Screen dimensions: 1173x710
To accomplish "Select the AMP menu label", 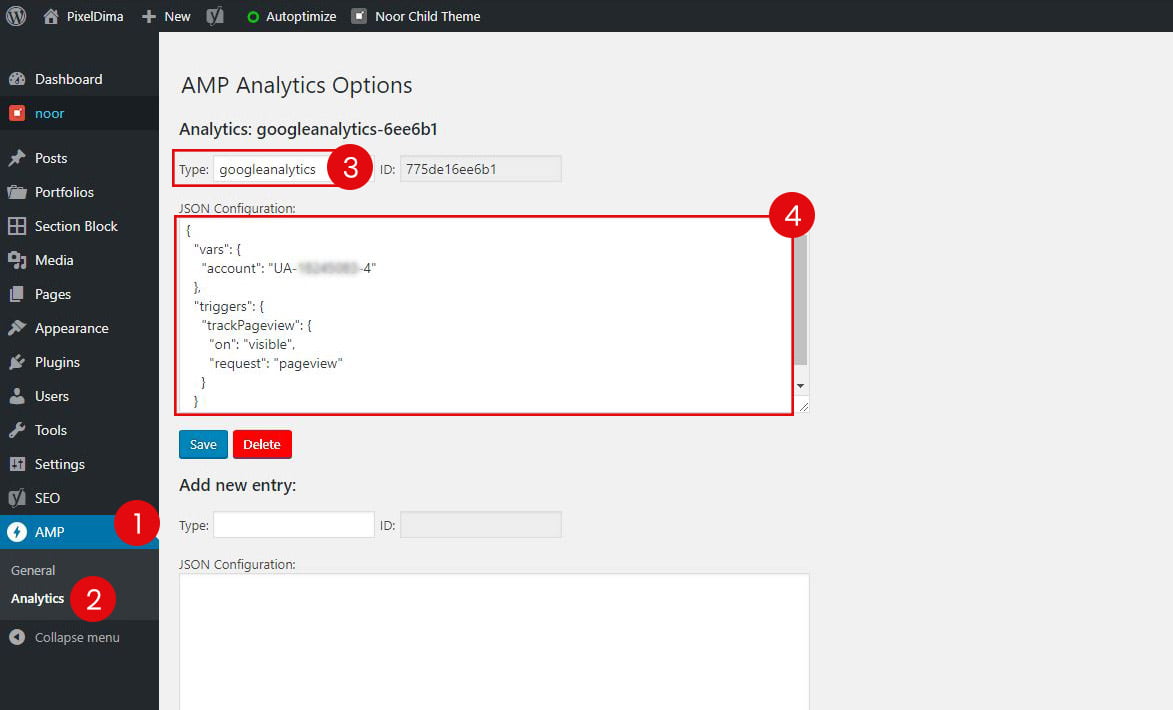I will 49,532.
